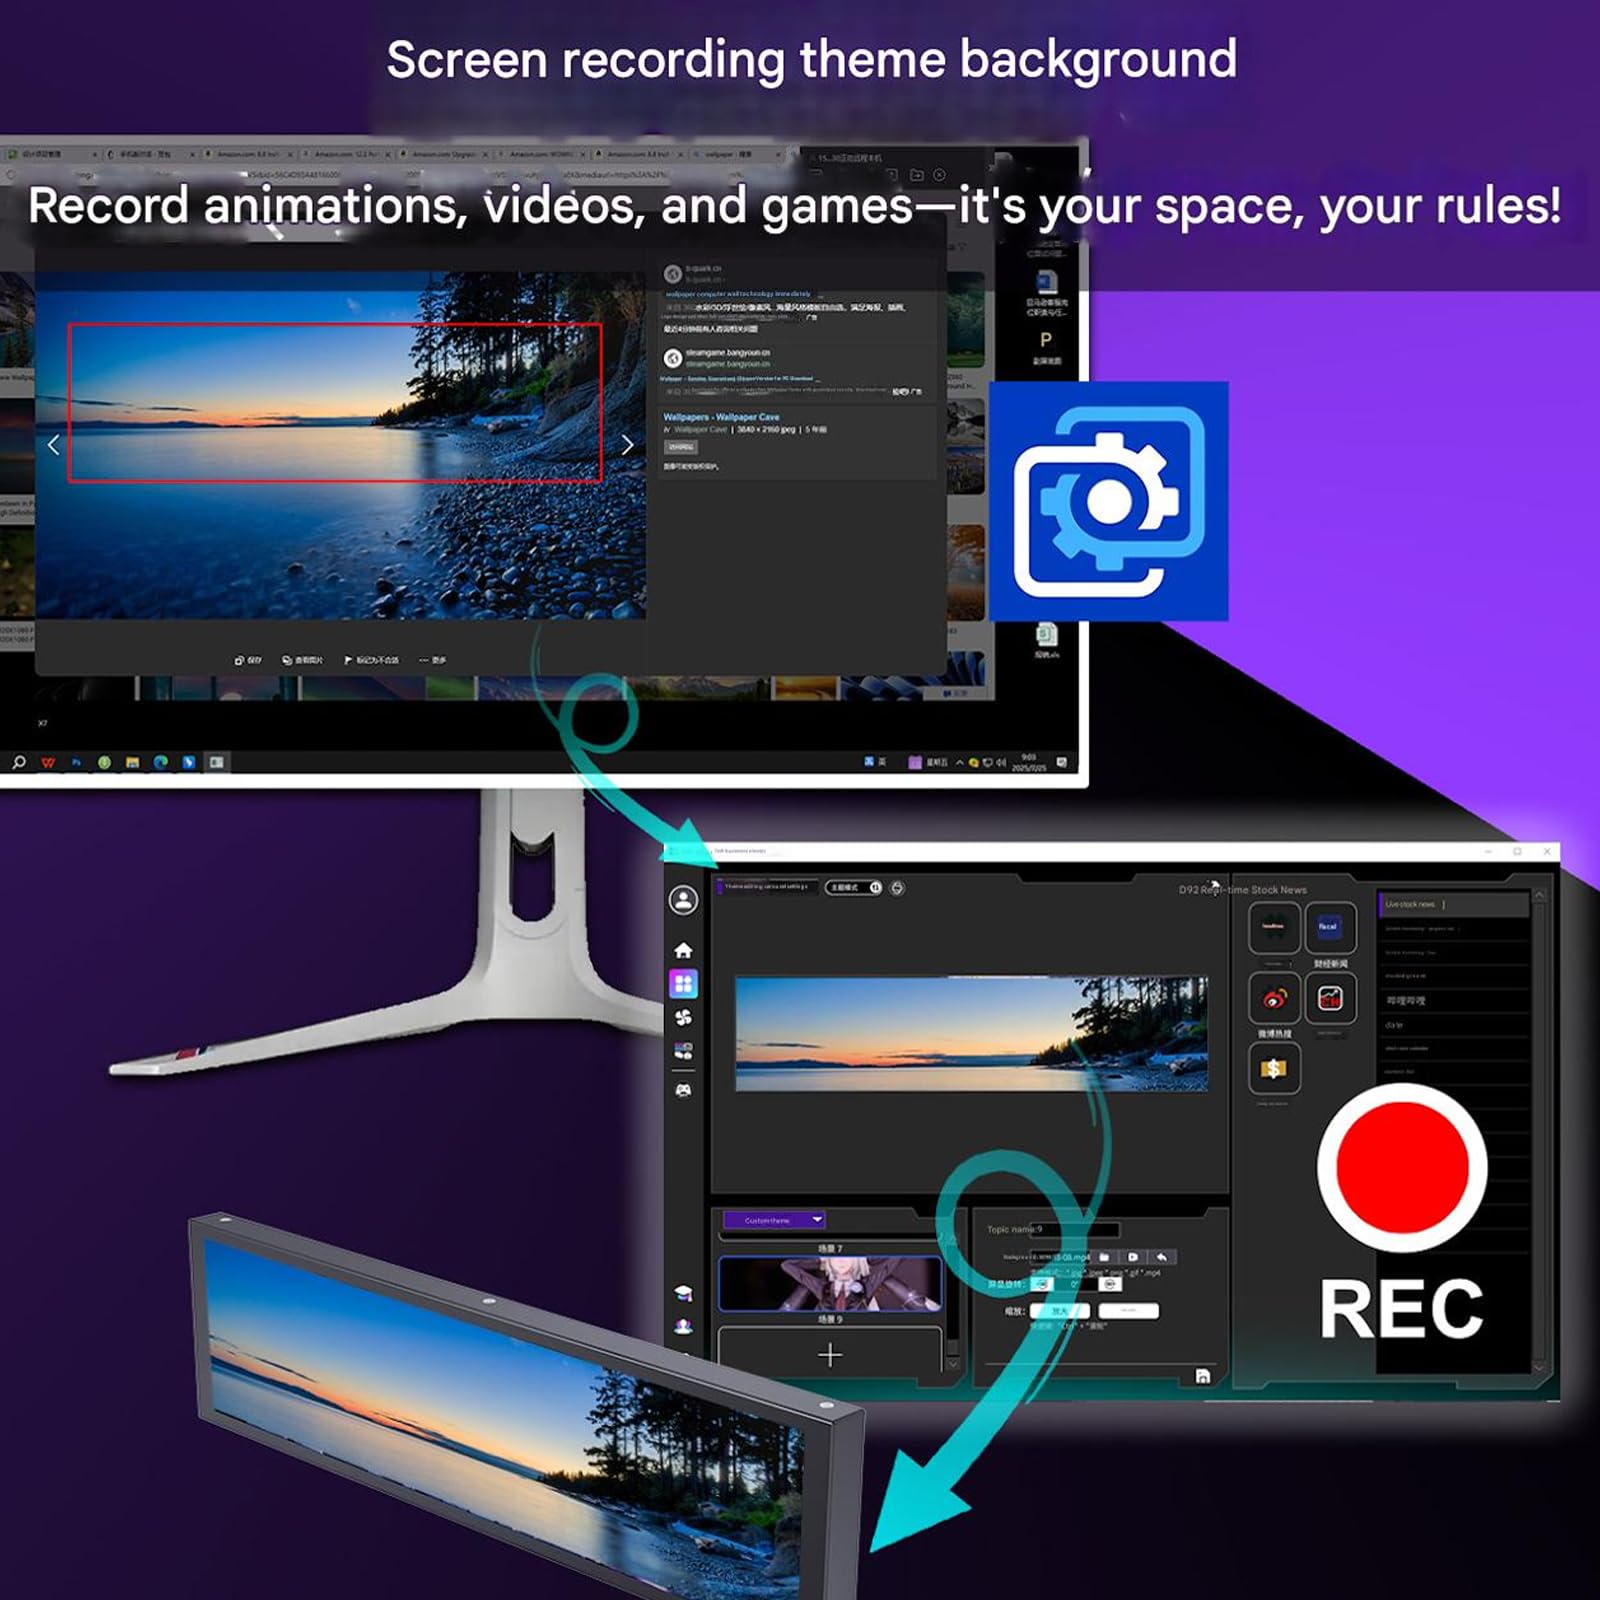The width and height of the screenshot is (1600, 1600).
Task: Expand the Custom theme dropdown
Action: (773, 1220)
